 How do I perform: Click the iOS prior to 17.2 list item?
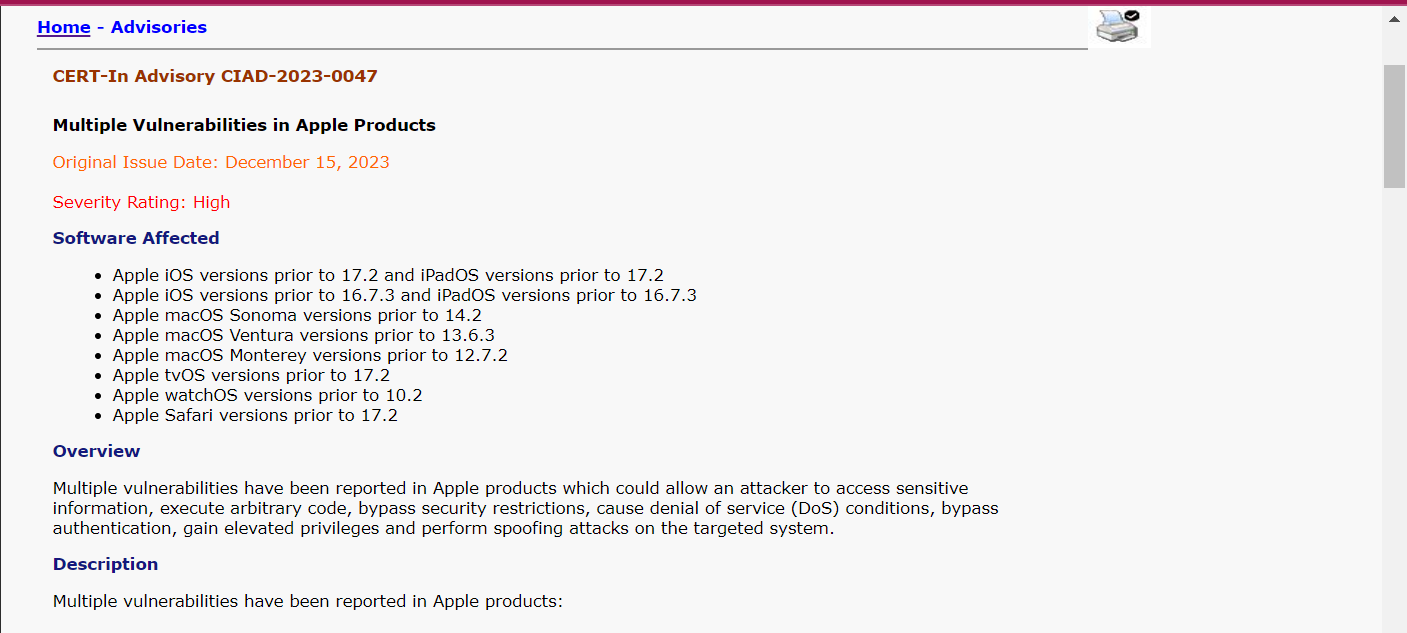(x=388, y=275)
